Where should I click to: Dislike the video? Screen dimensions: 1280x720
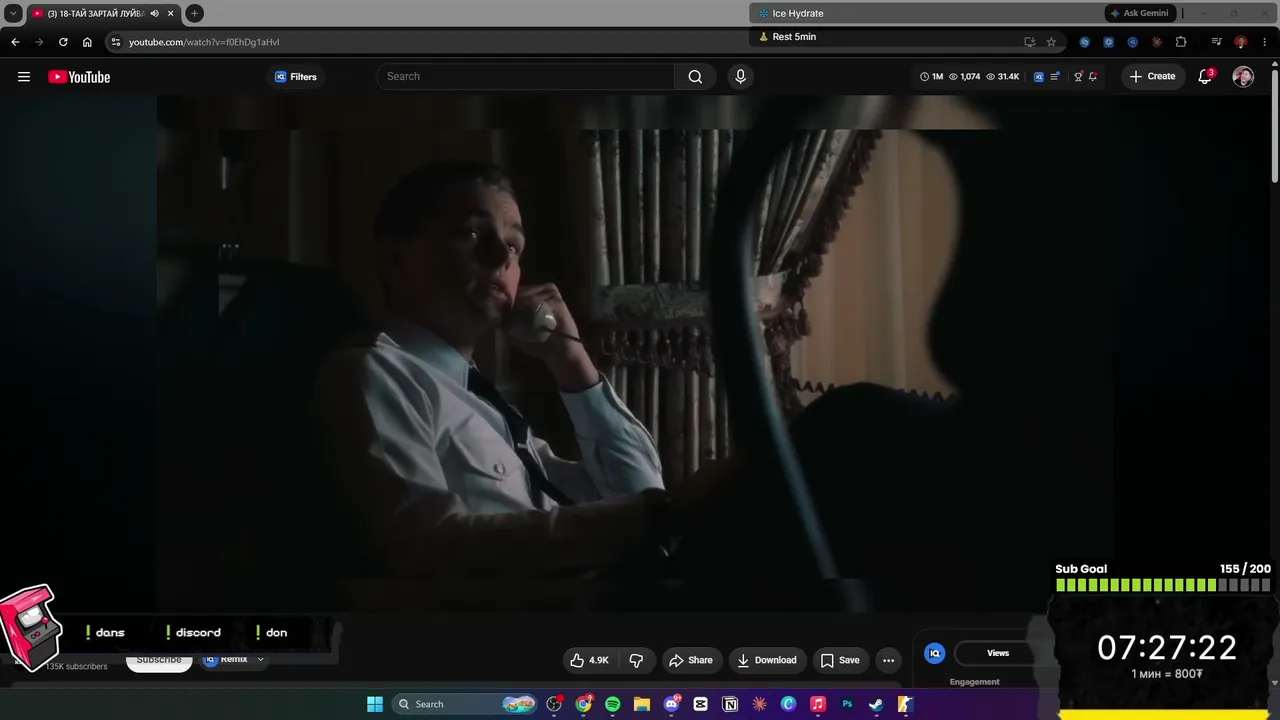[636, 660]
